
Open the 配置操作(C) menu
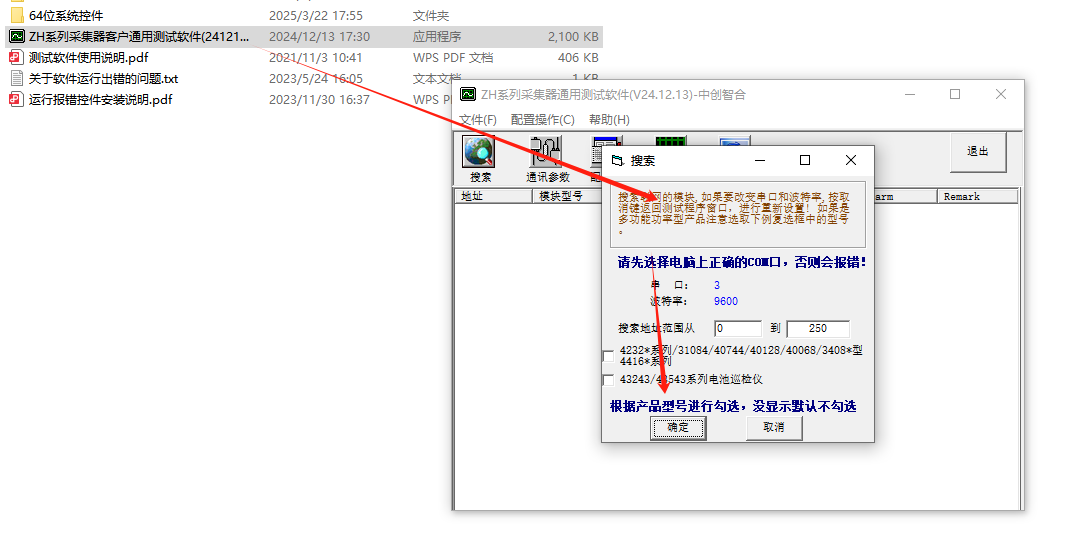click(542, 120)
